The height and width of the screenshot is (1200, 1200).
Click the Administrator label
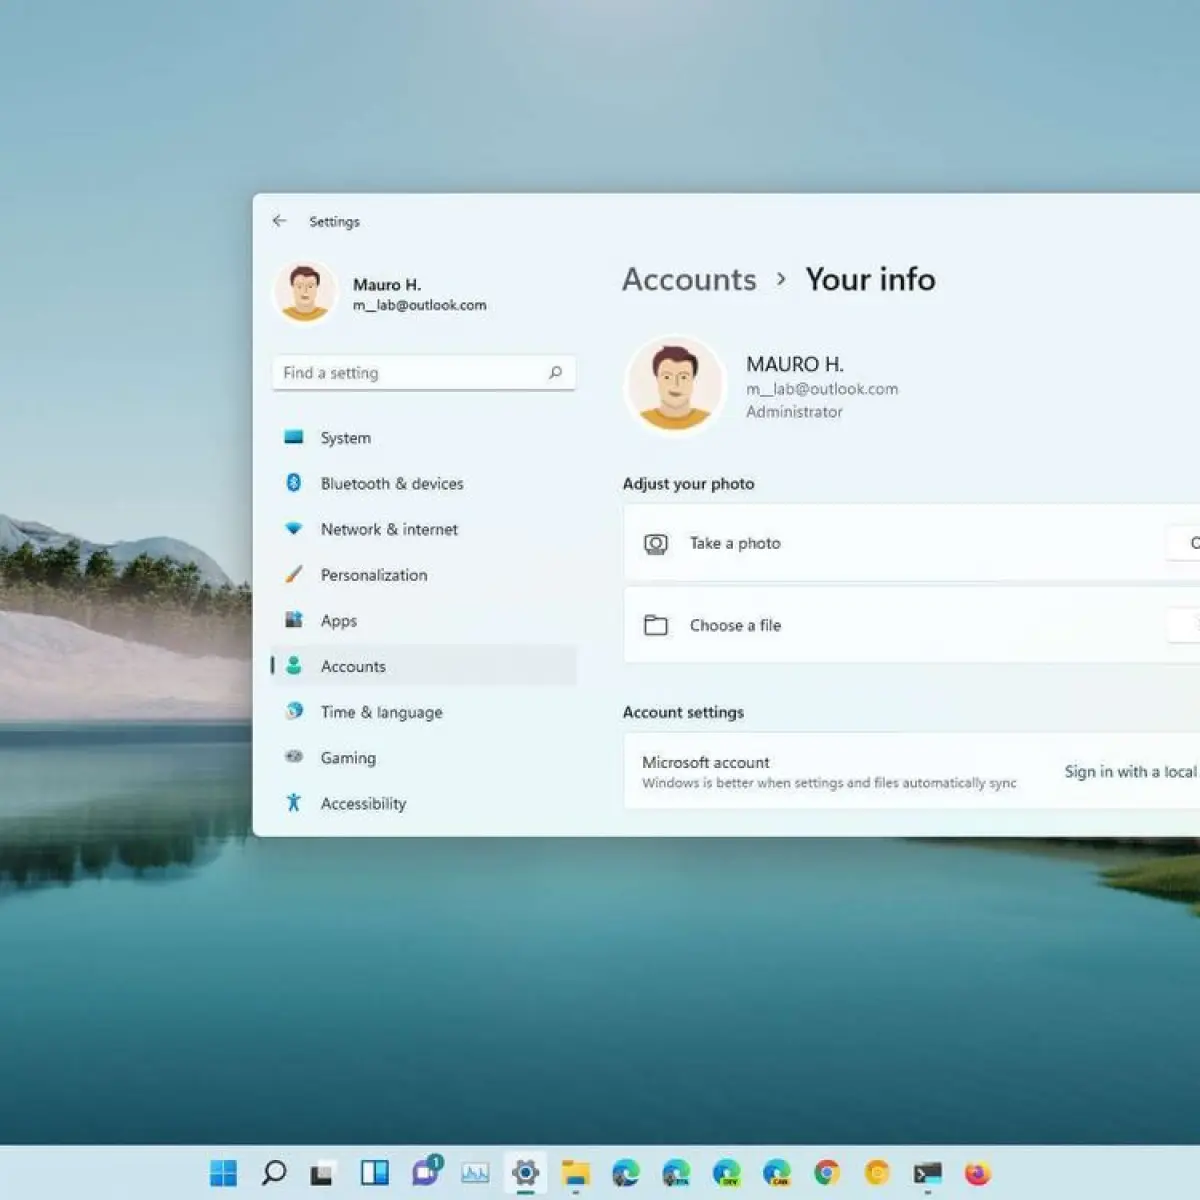pos(794,412)
